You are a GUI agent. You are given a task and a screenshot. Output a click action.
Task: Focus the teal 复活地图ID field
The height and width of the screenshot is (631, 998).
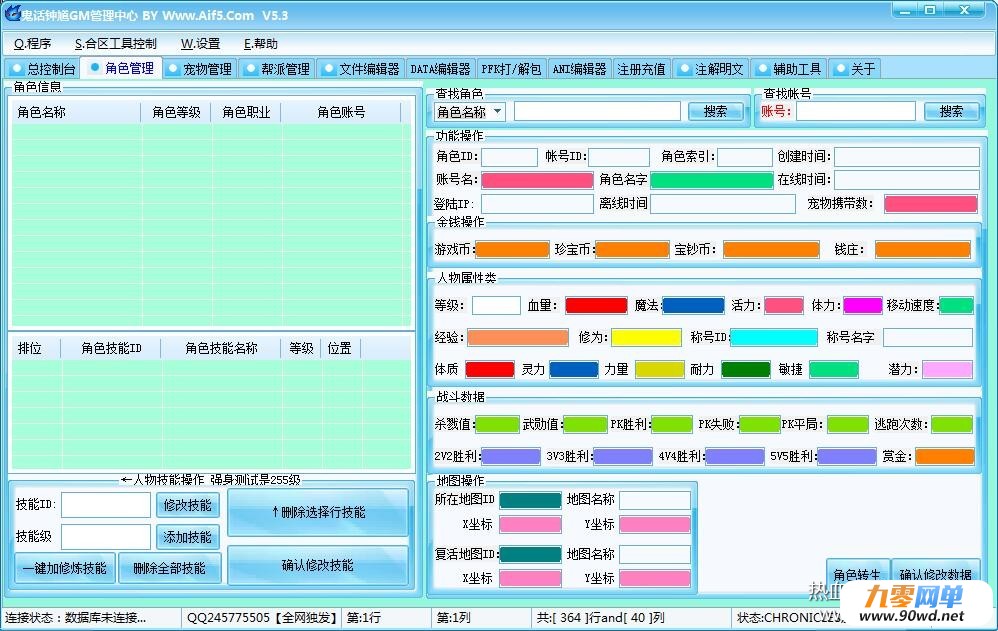[x=530, y=555]
